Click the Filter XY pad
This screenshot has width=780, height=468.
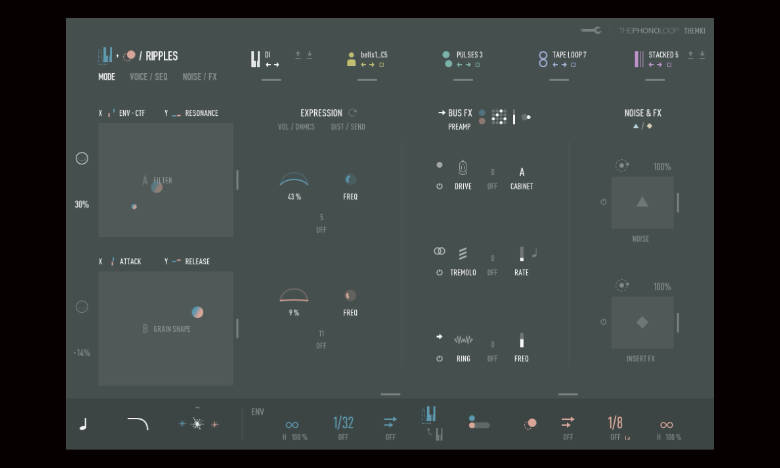166,180
